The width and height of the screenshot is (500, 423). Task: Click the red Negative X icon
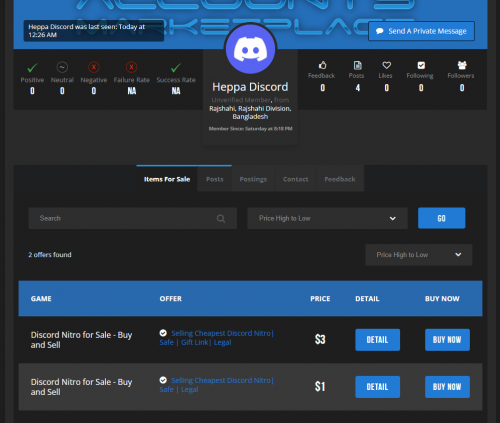(x=94, y=67)
